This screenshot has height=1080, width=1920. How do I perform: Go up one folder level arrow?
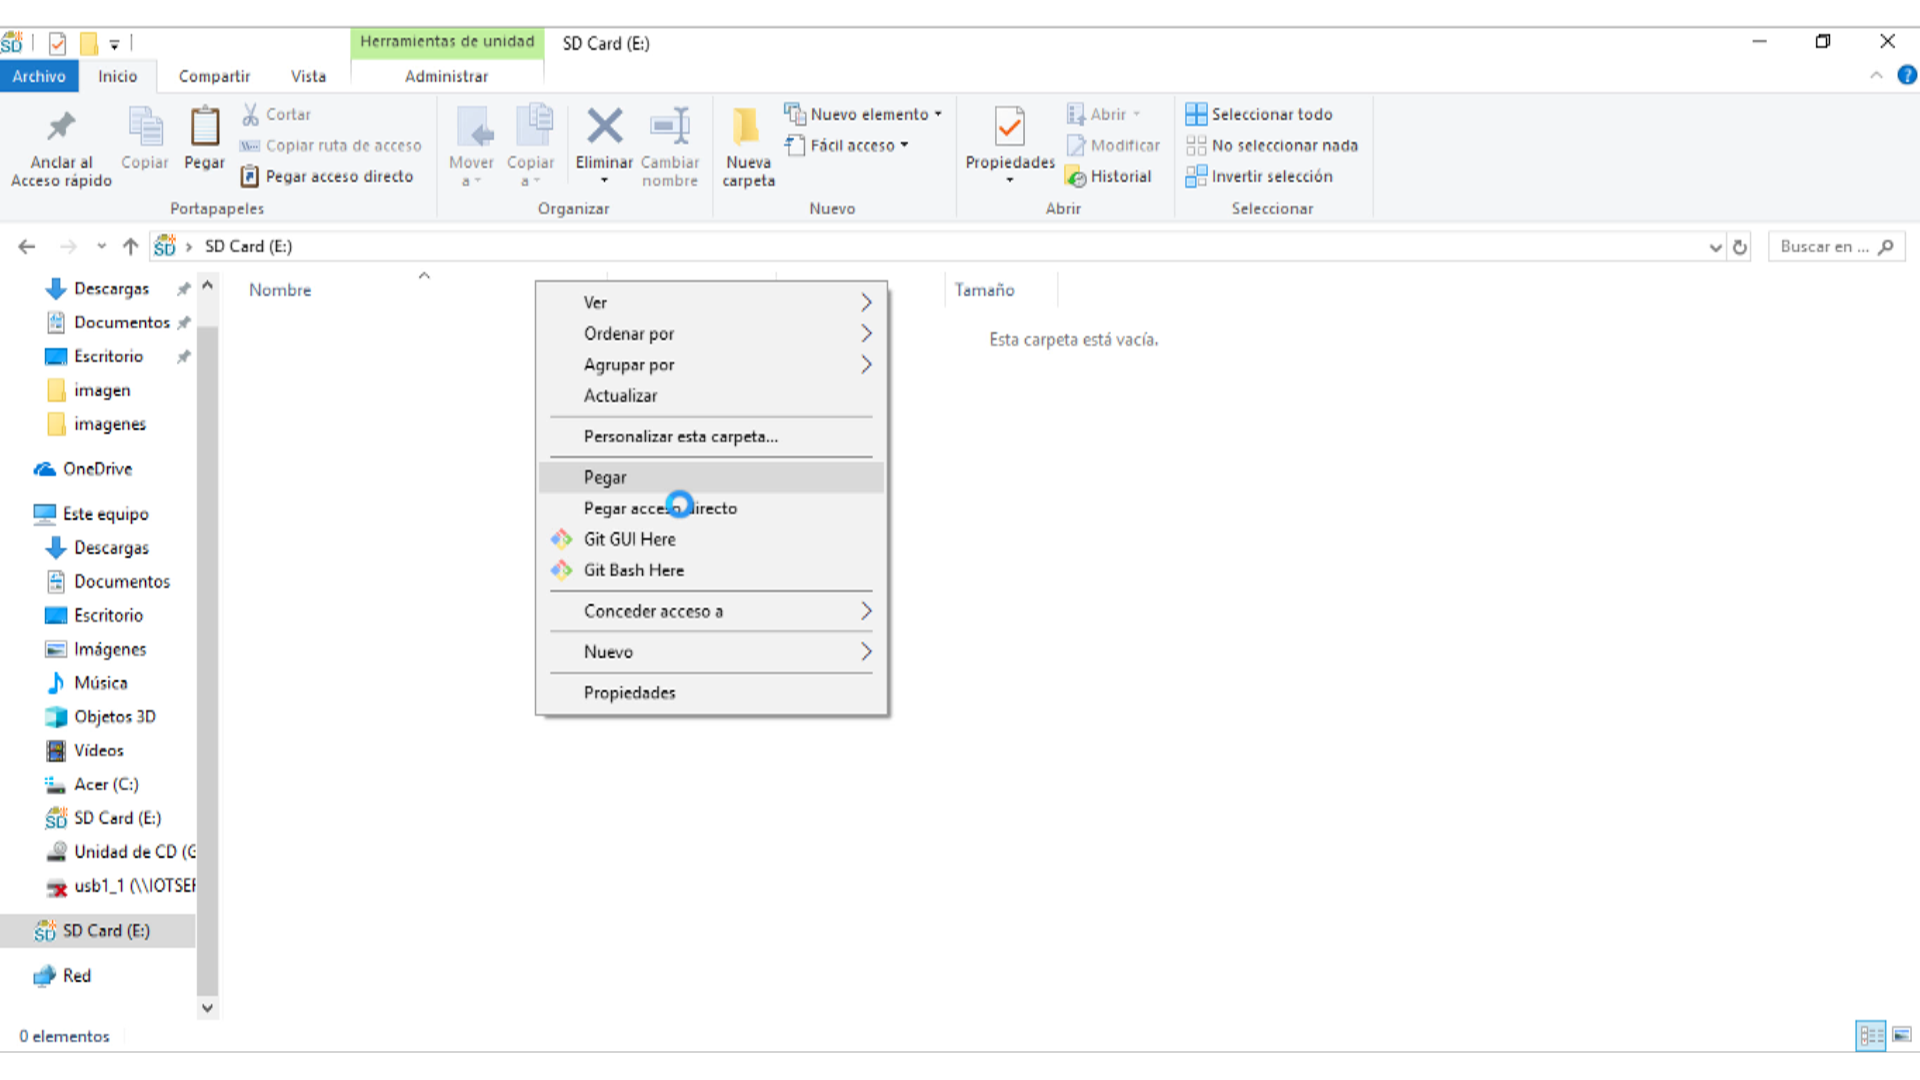click(x=130, y=247)
